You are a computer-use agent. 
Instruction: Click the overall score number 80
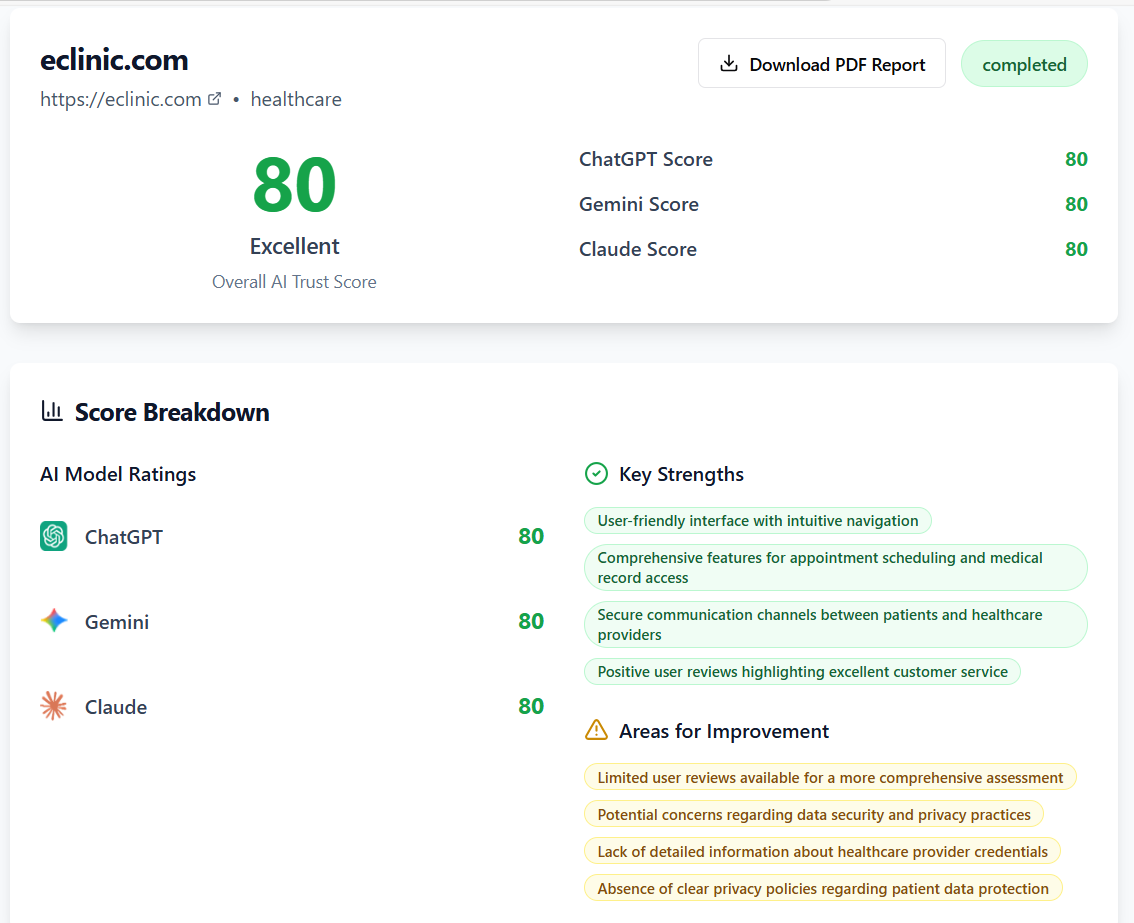[294, 186]
